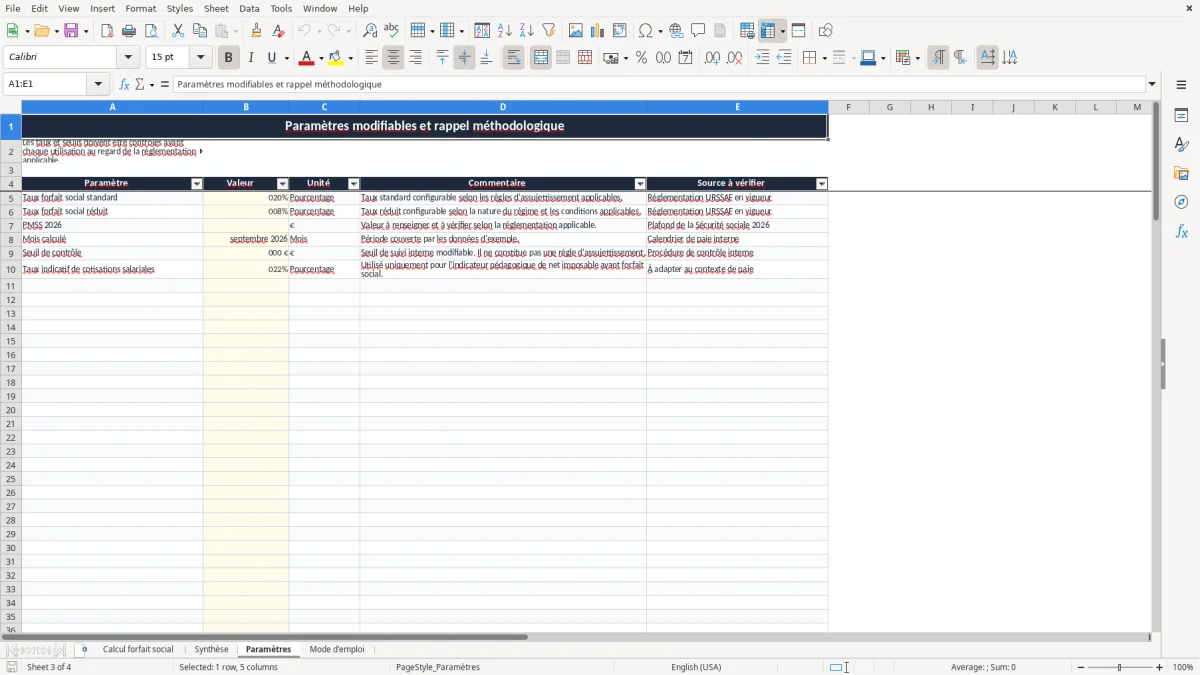1200x675 pixels.
Task: Toggle AutoFilter funnel icon
Action: tap(548, 31)
